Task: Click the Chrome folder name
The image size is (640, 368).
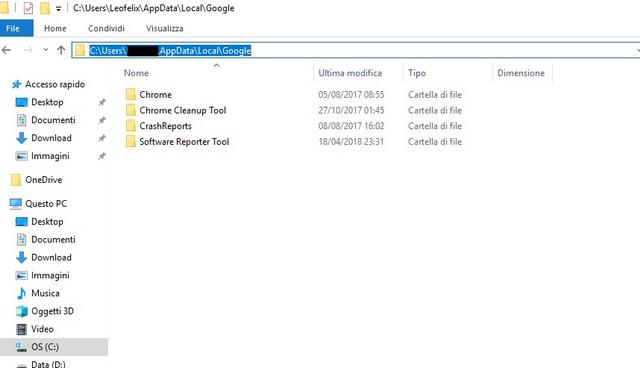Action: click(156, 95)
